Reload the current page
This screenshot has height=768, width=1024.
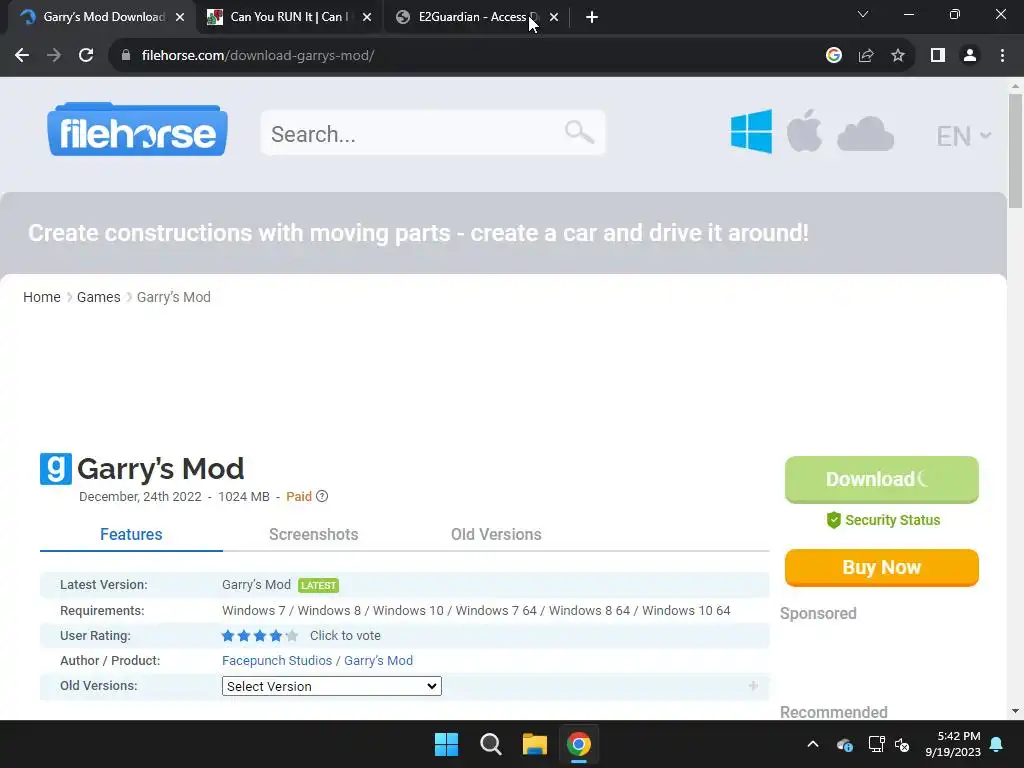point(86,56)
